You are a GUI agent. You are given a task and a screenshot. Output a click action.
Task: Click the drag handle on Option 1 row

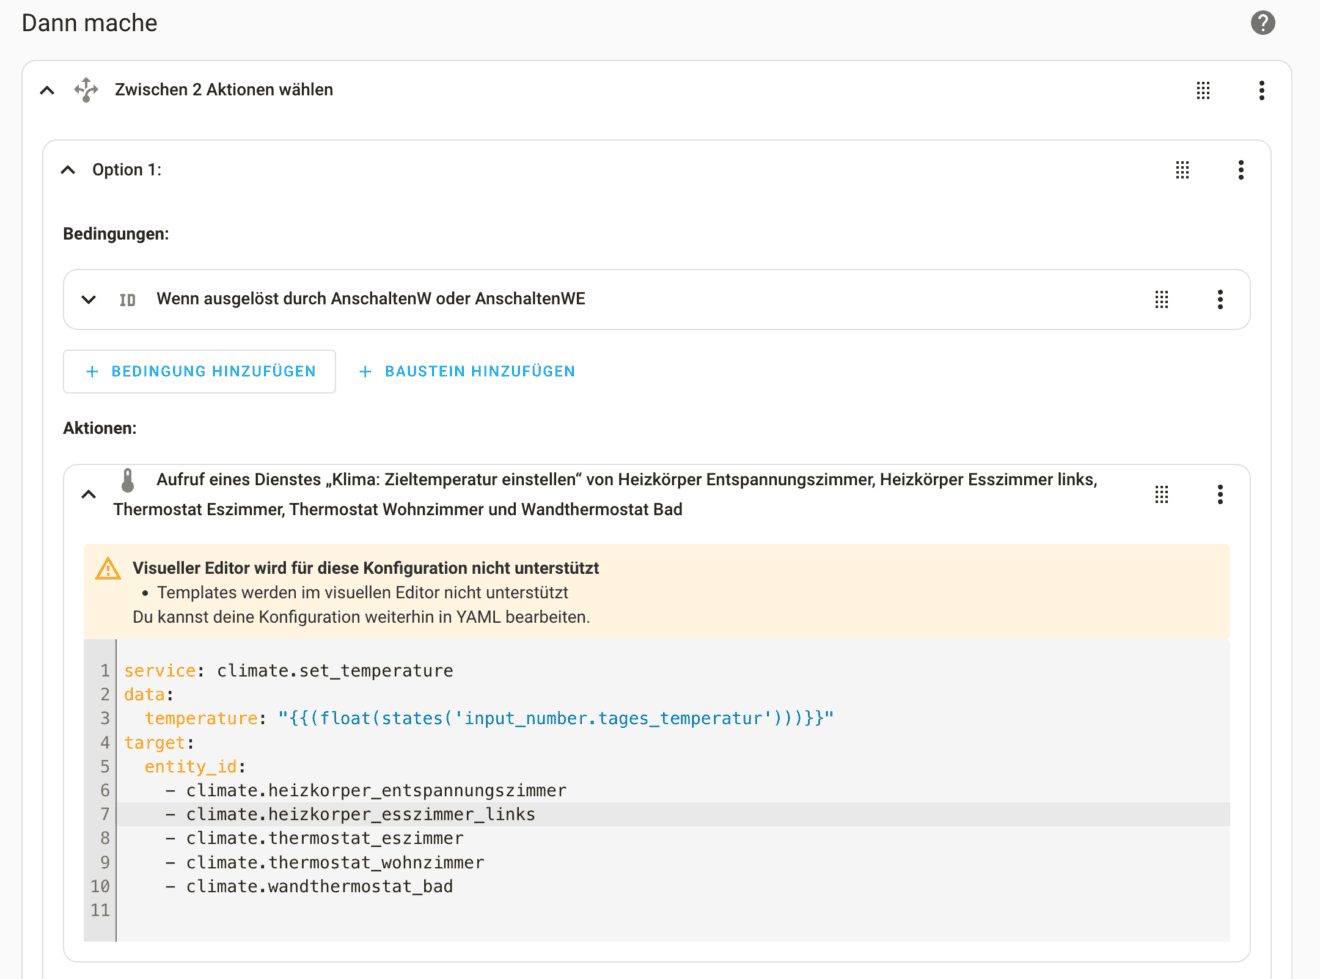tap(1182, 170)
